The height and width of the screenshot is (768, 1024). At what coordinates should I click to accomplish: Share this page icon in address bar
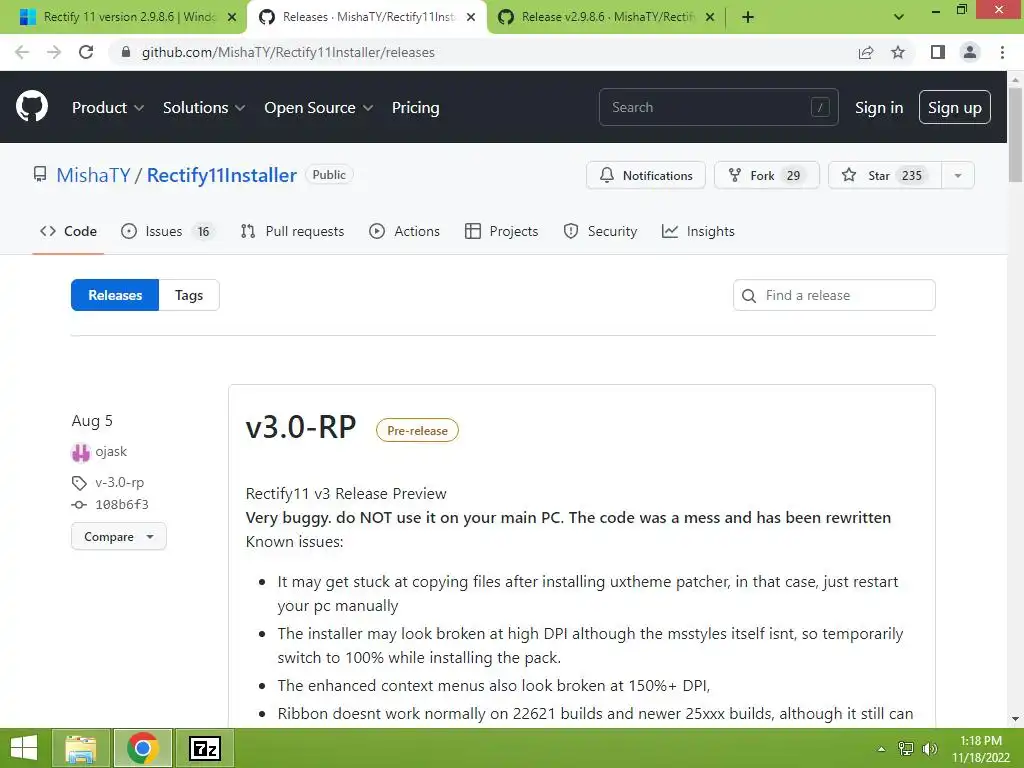[x=866, y=52]
